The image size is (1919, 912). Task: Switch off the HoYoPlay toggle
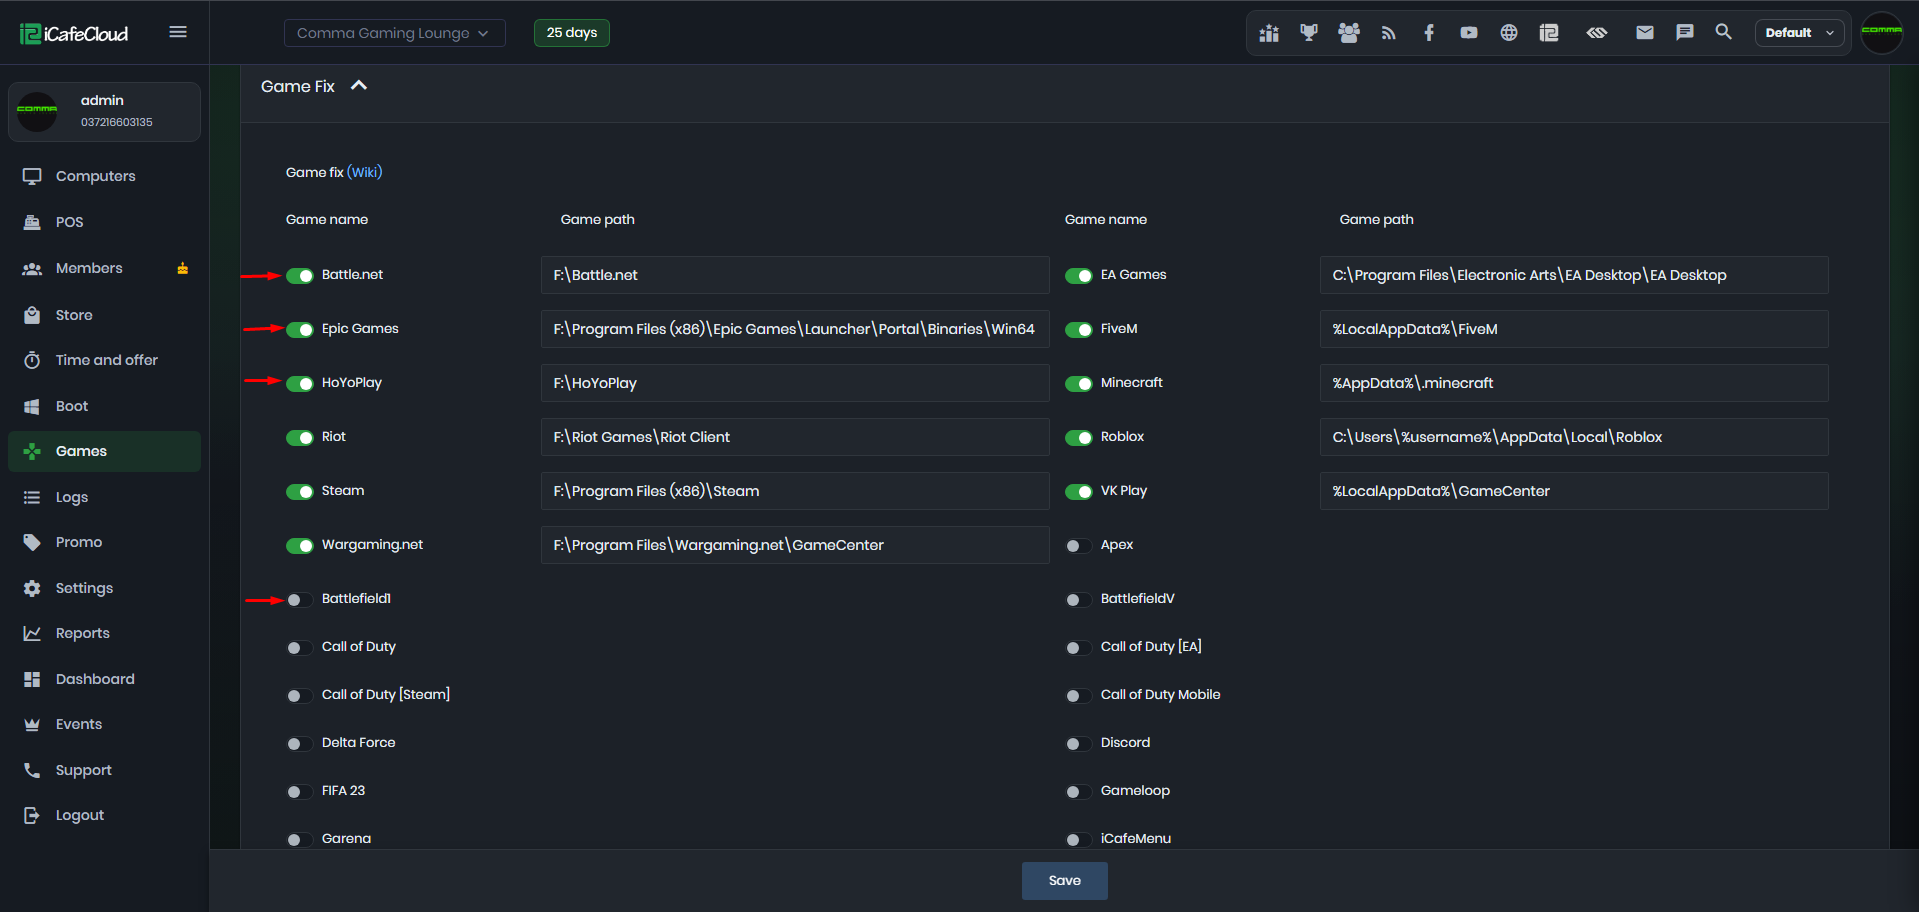click(x=300, y=384)
